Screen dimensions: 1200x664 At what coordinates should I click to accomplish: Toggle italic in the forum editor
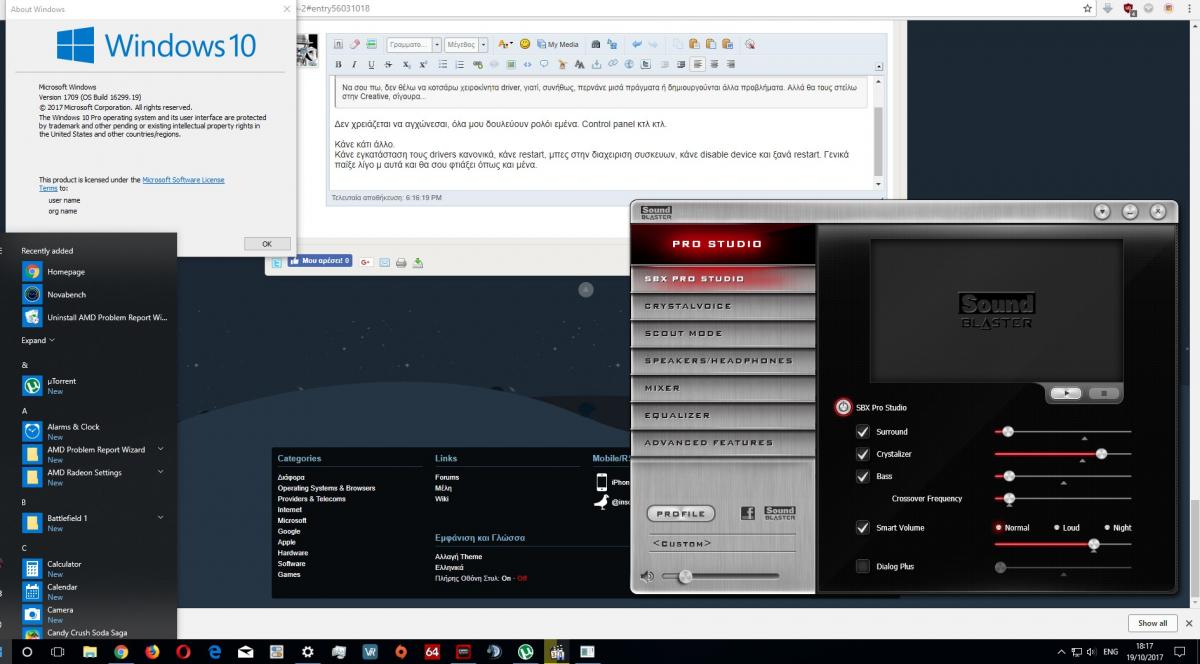coord(355,64)
